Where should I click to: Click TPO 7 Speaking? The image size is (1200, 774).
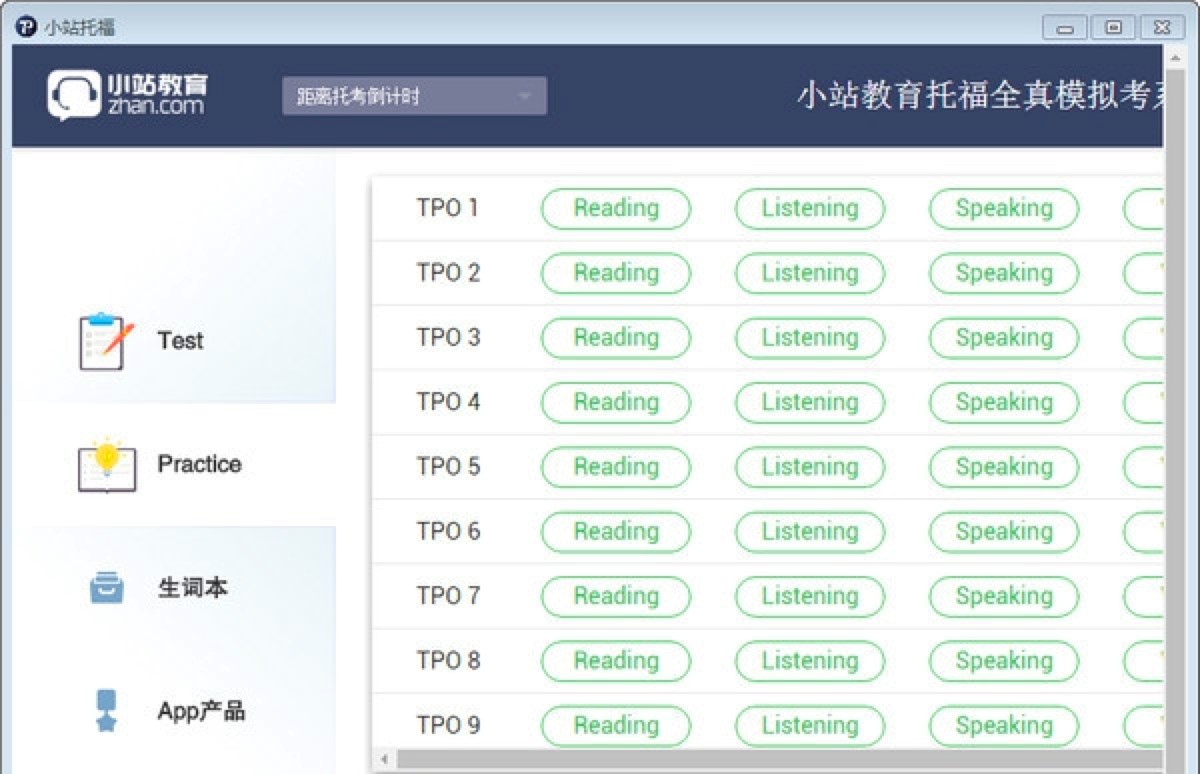(1004, 596)
